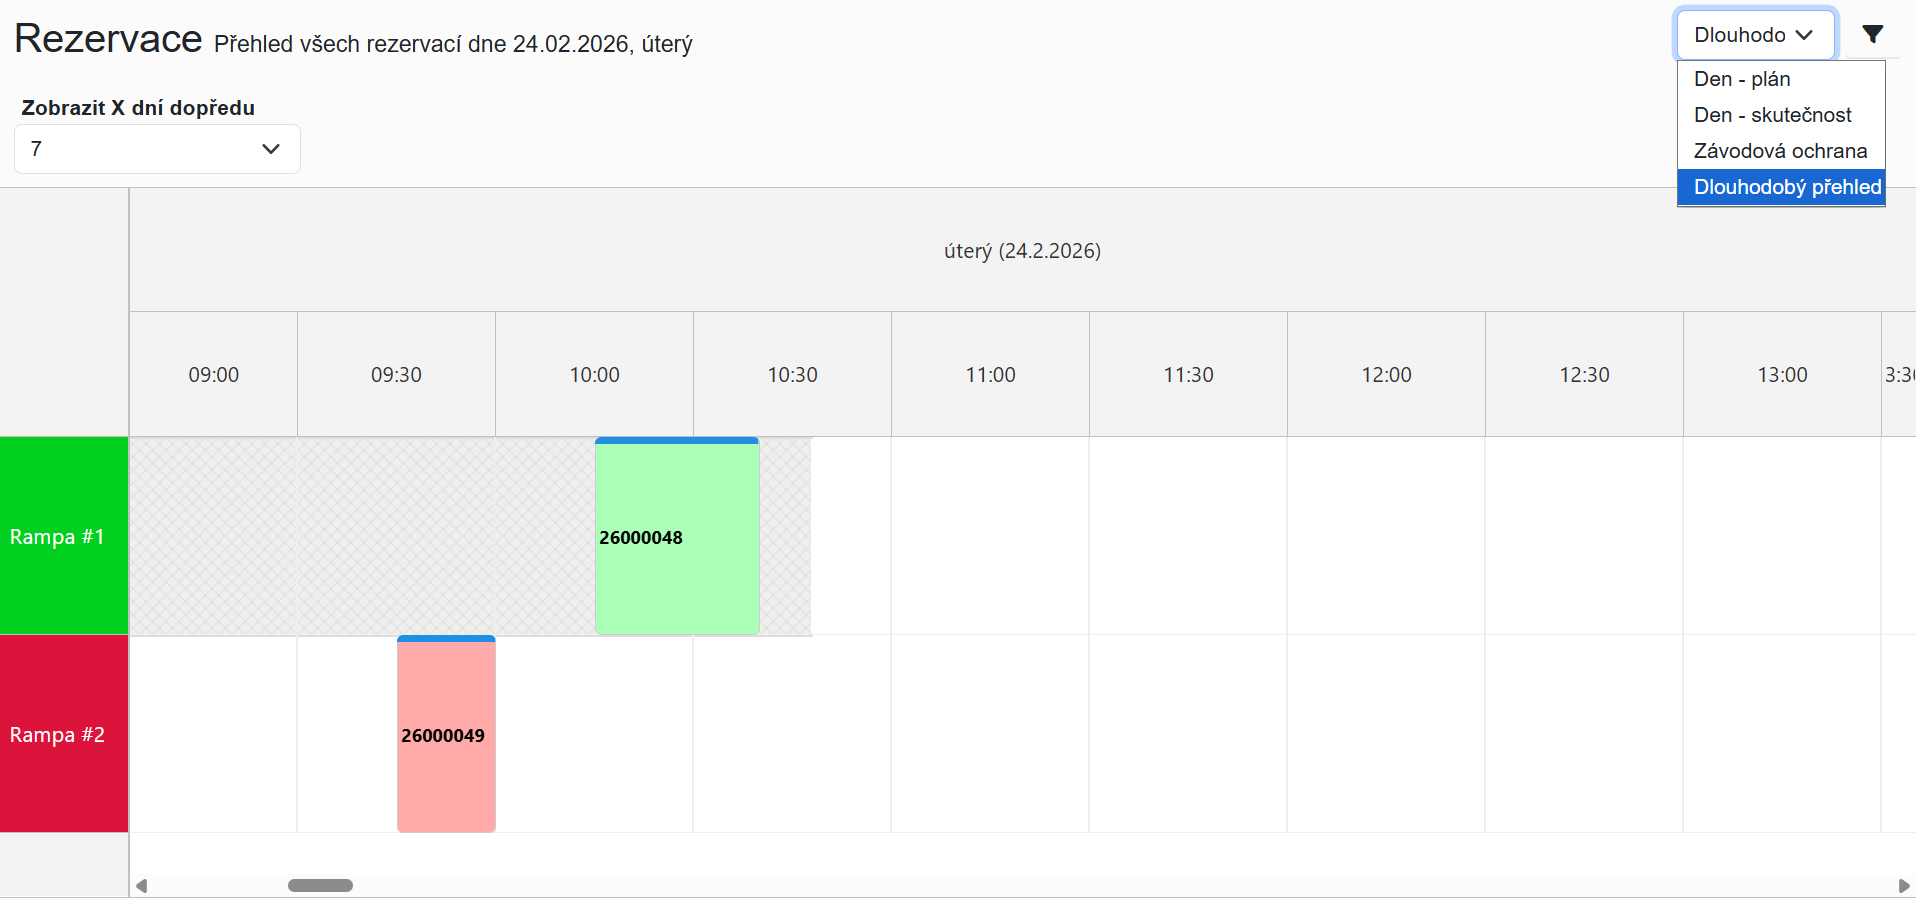Open reservation 26000049 on Rampa #2
The width and height of the screenshot is (1916, 909).
point(446,735)
